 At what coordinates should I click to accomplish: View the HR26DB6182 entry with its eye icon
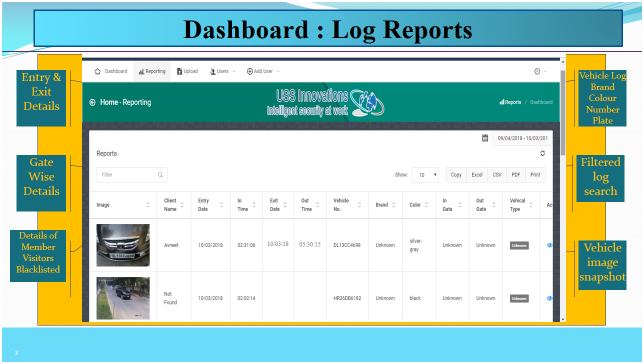tap(550, 298)
